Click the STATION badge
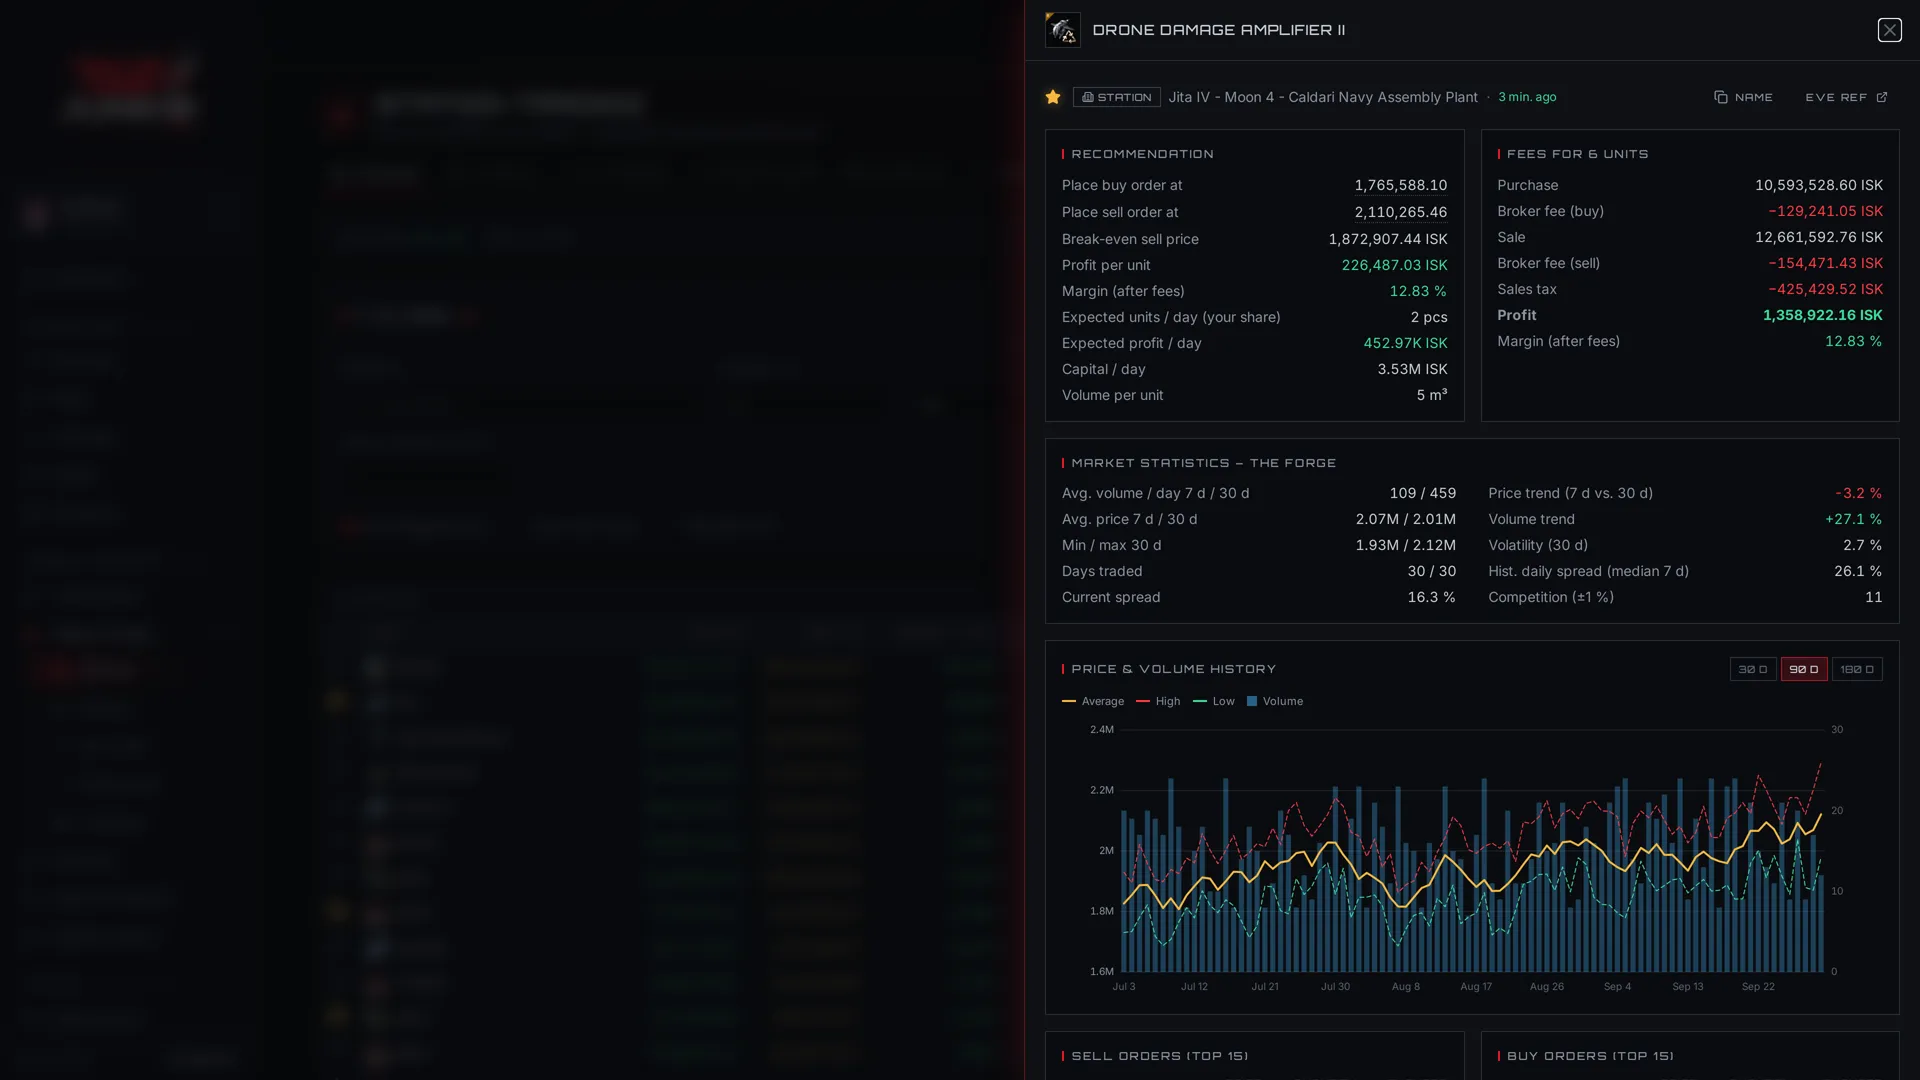This screenshot has width=1920, height=1080. click(x=1116, y=97)
